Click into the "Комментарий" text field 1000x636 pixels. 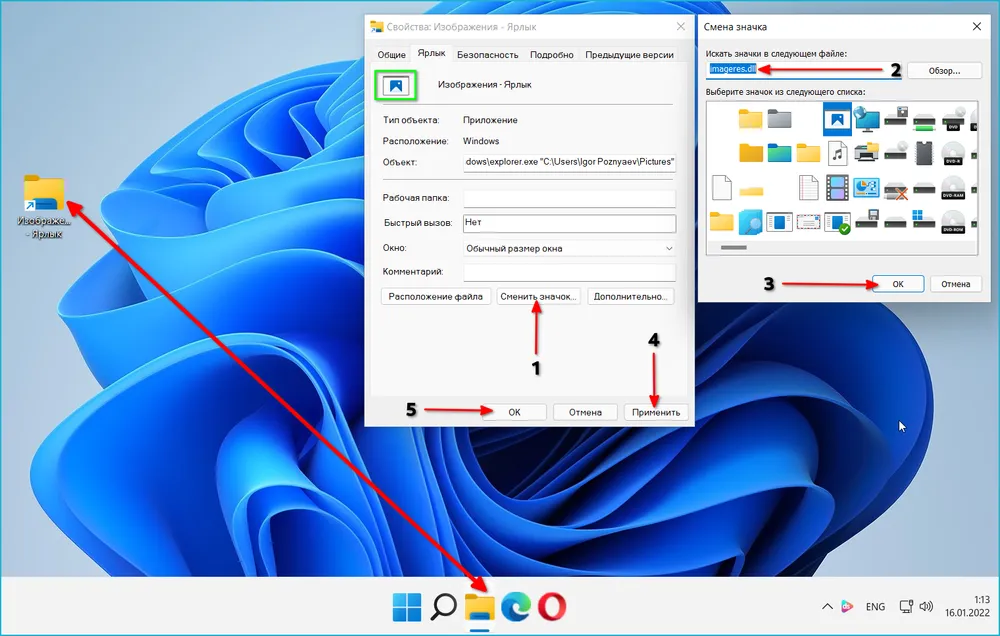point(570,272)
